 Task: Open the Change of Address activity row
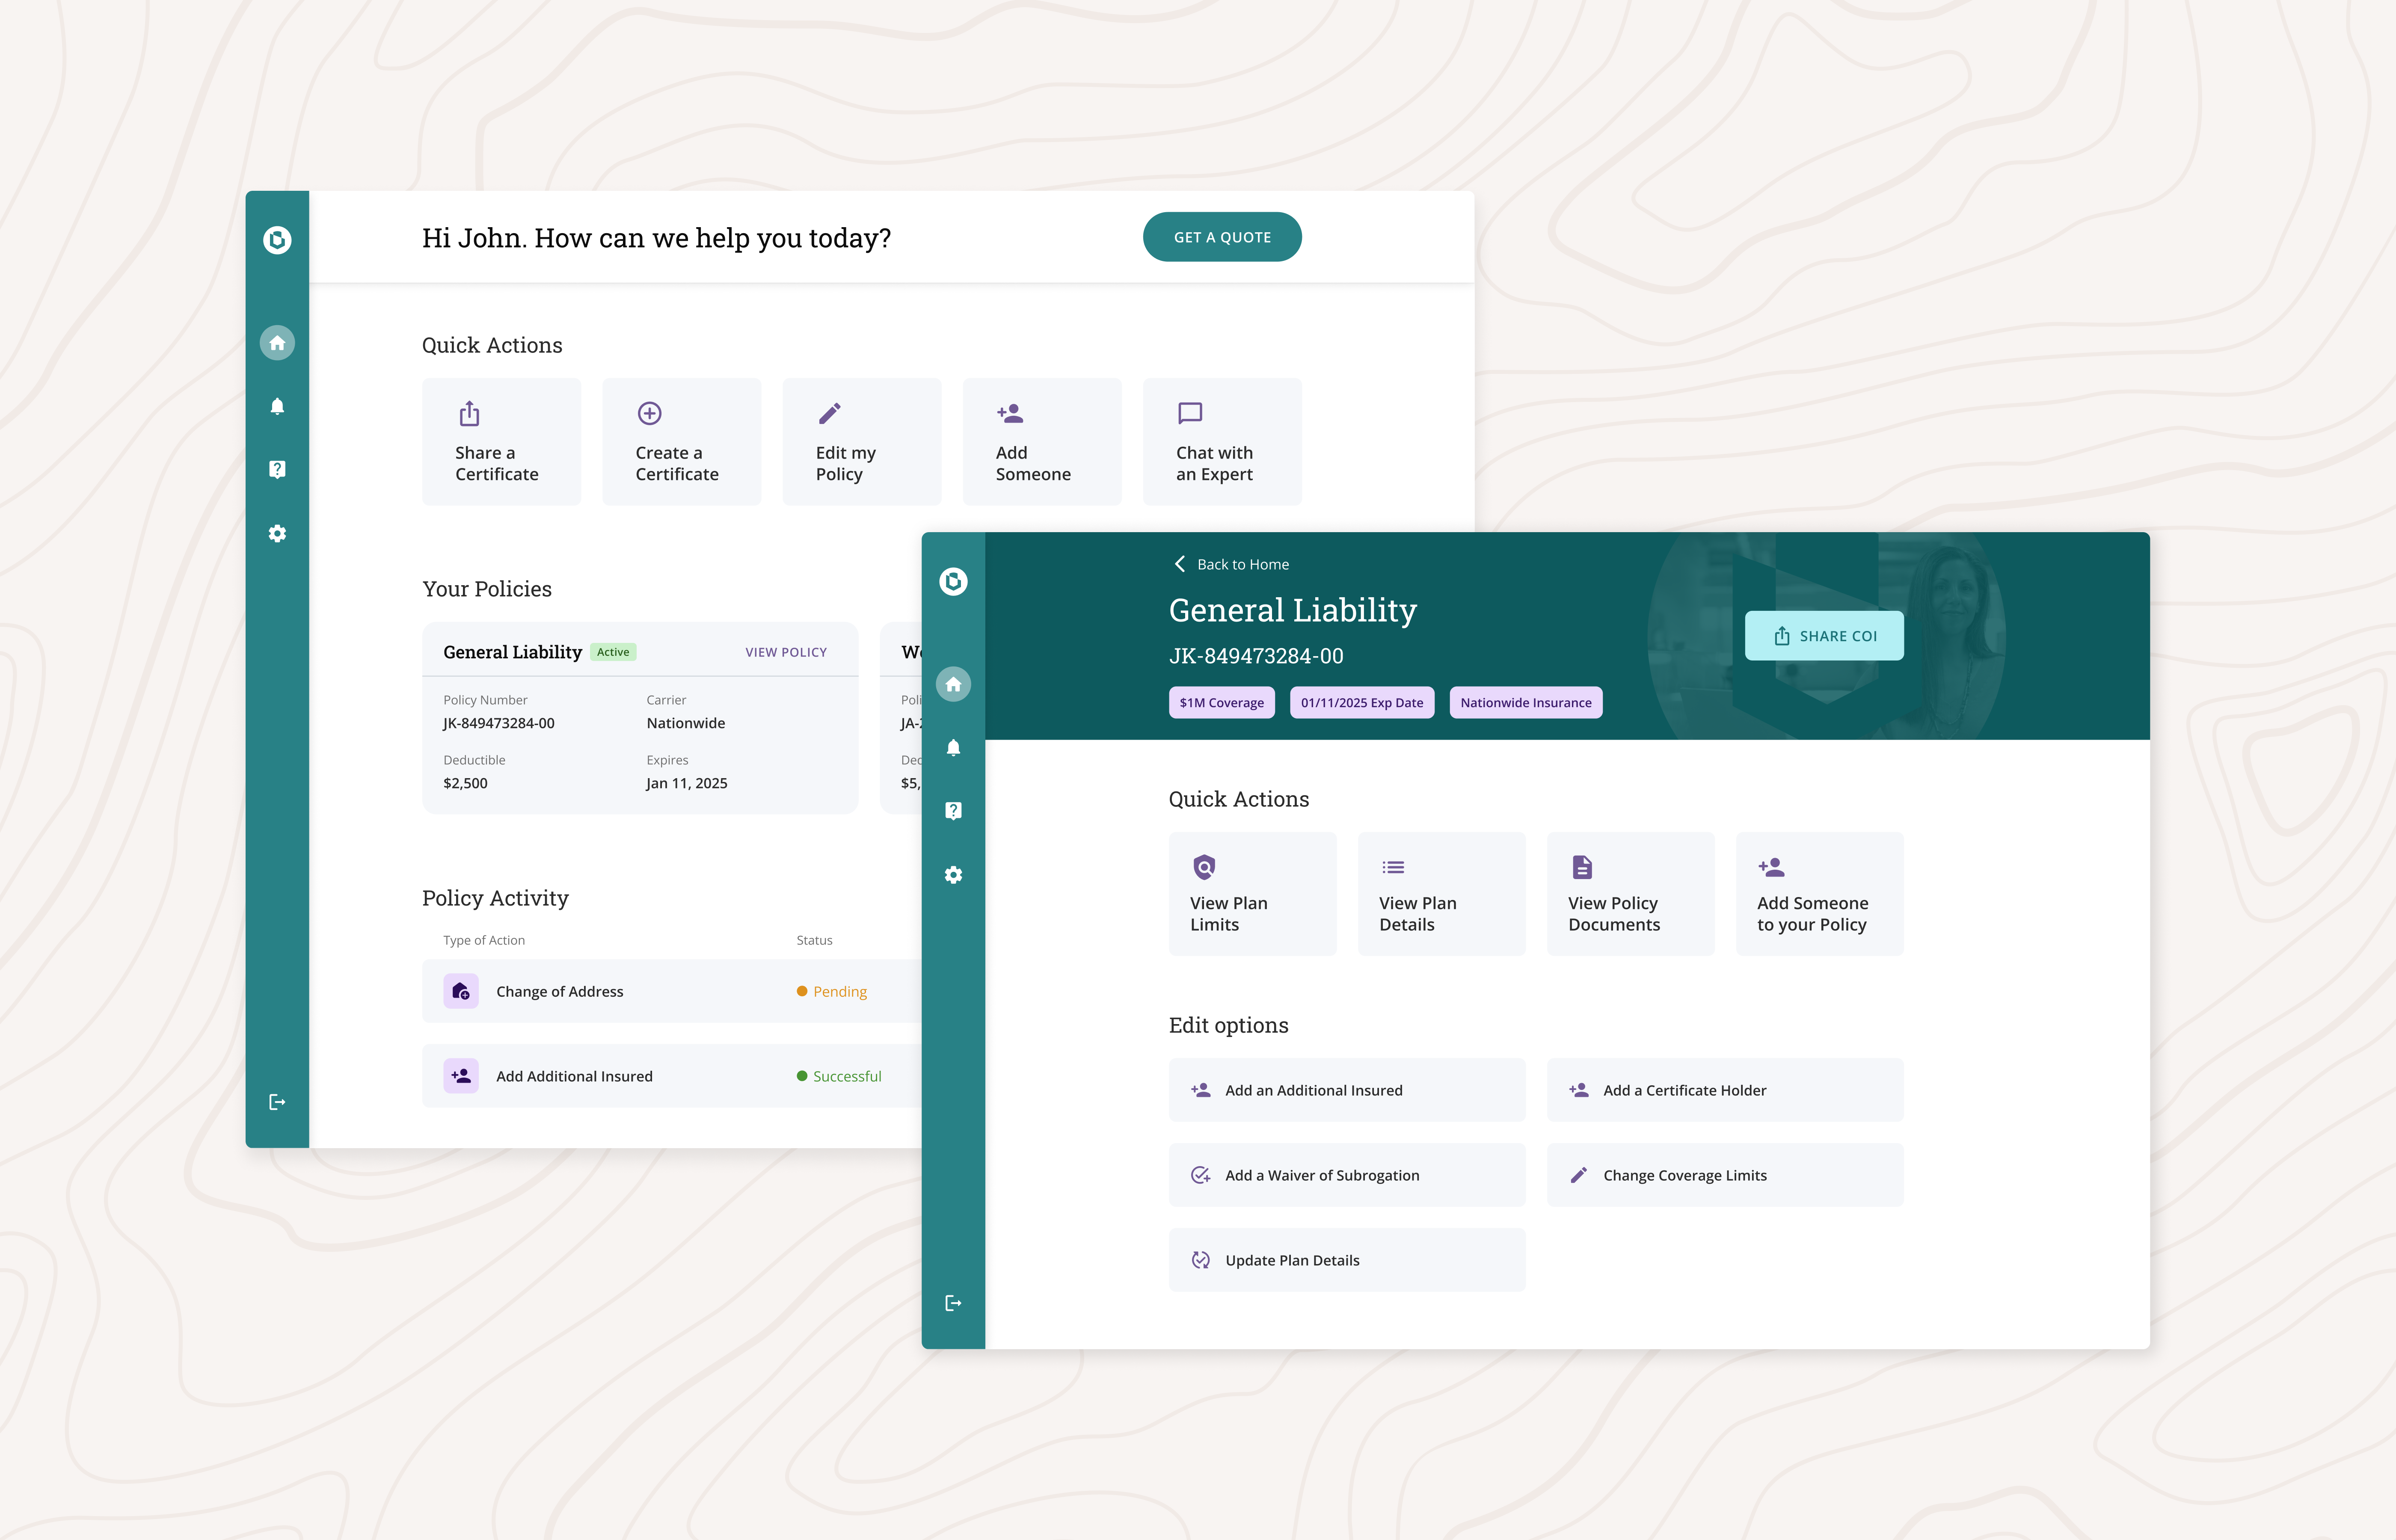(x=672, y=991)
